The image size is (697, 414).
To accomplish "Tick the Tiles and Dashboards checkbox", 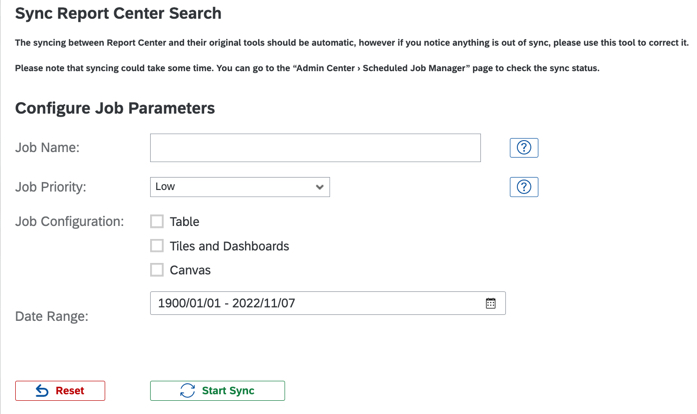I will pos(157,246).
